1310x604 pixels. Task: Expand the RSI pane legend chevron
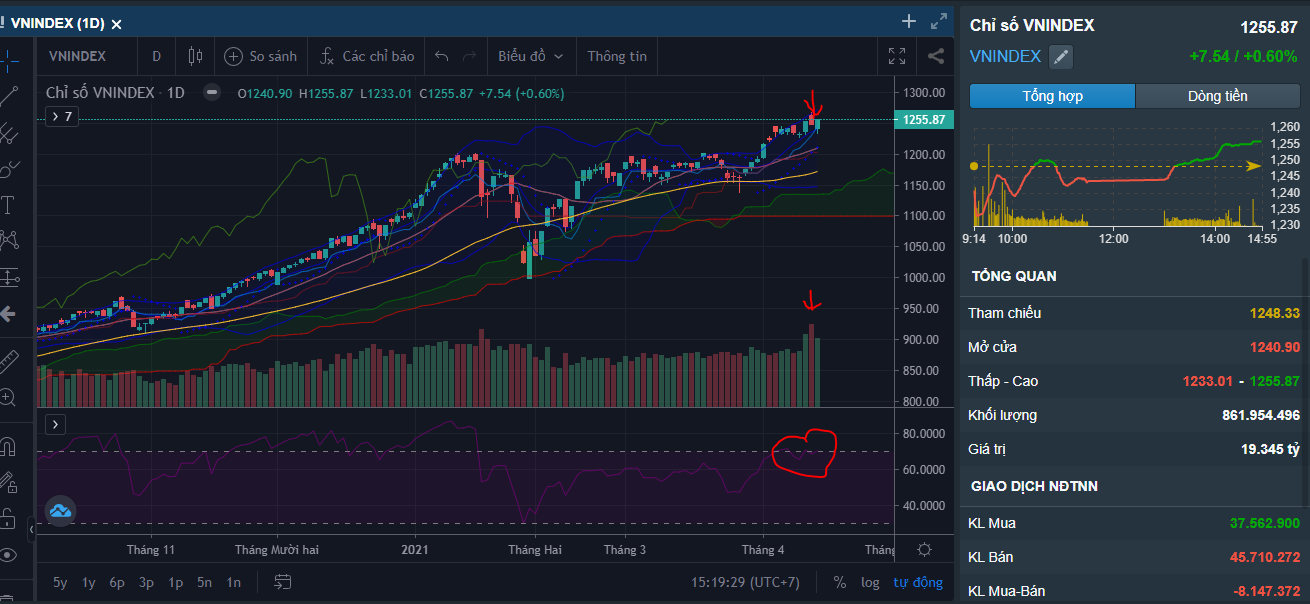(x=55, y=425)
